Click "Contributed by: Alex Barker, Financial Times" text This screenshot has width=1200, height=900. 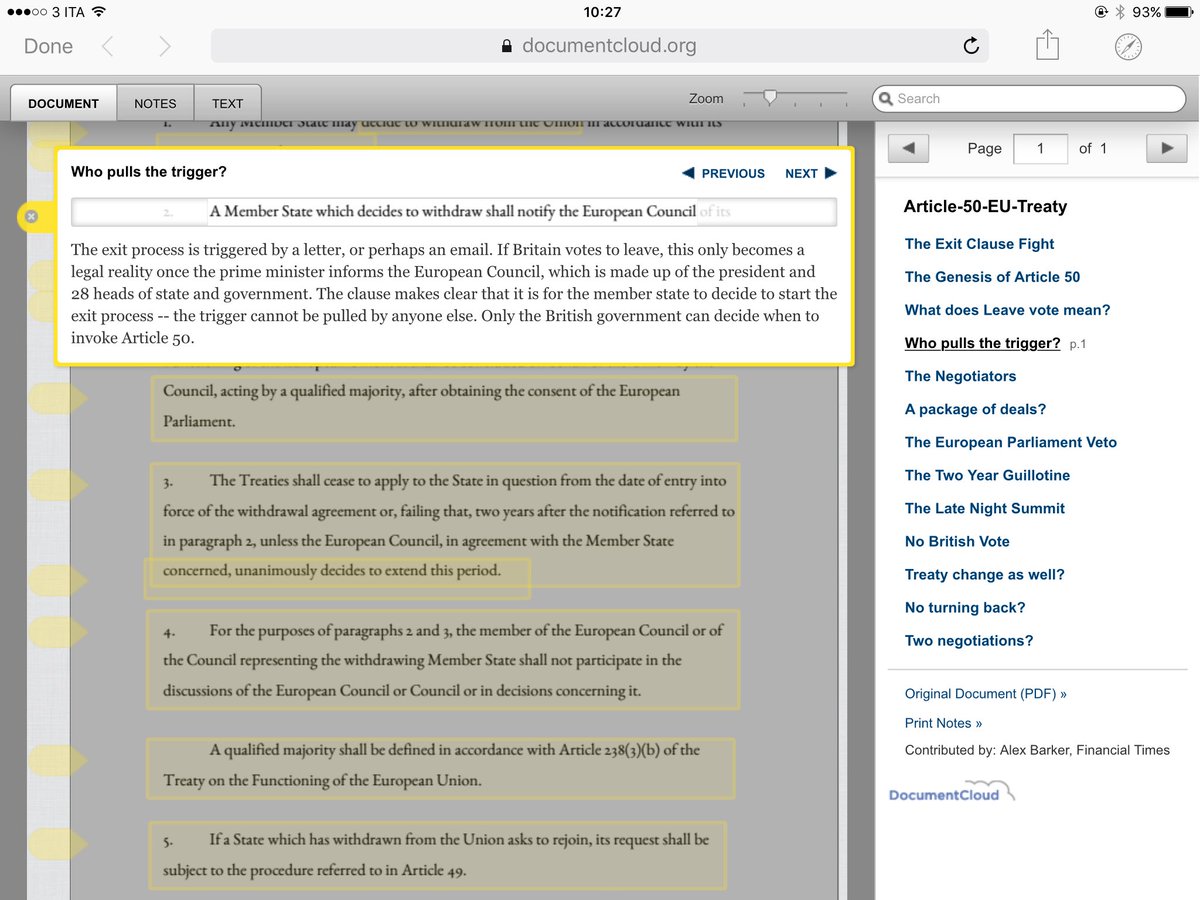point(1037,750)
